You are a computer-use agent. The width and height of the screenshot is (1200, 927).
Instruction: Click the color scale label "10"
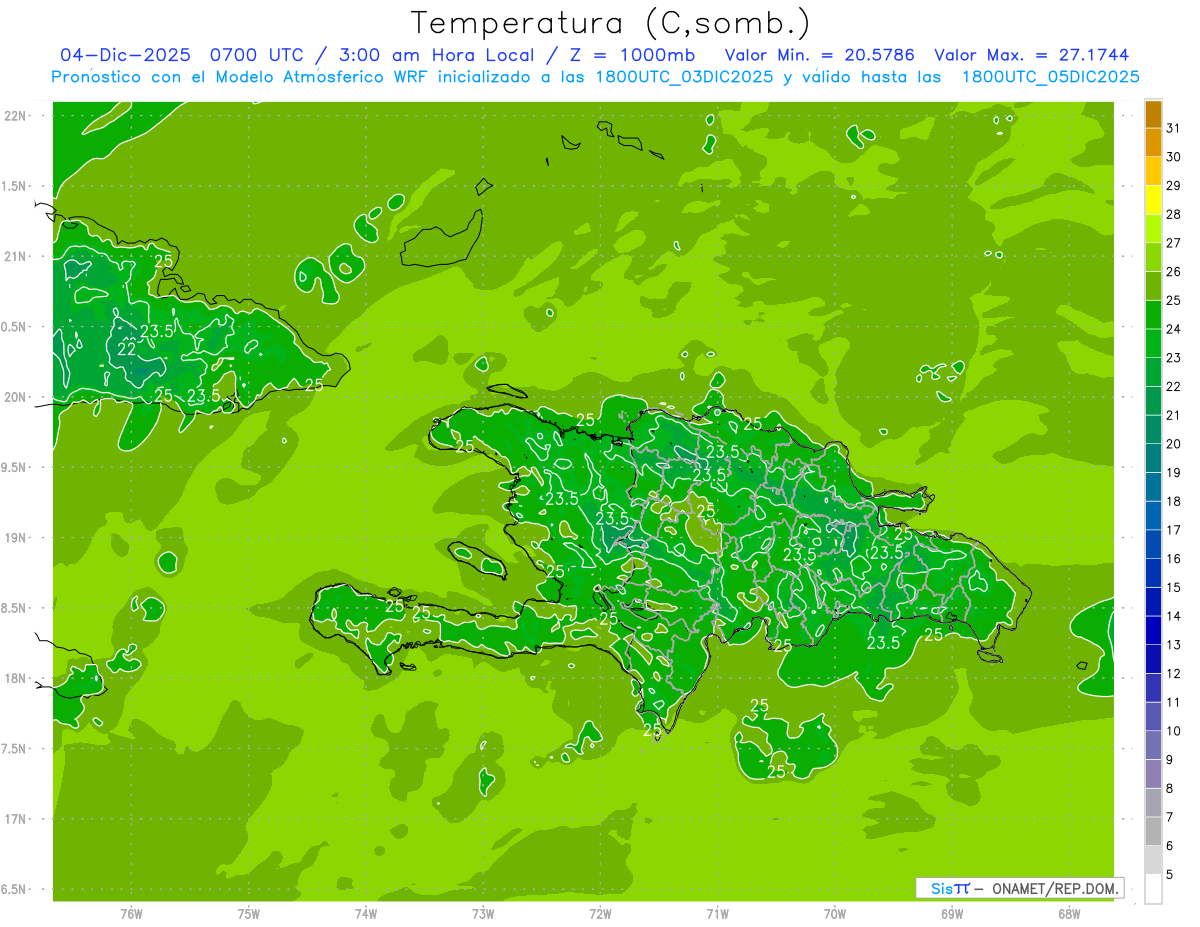1173,731
